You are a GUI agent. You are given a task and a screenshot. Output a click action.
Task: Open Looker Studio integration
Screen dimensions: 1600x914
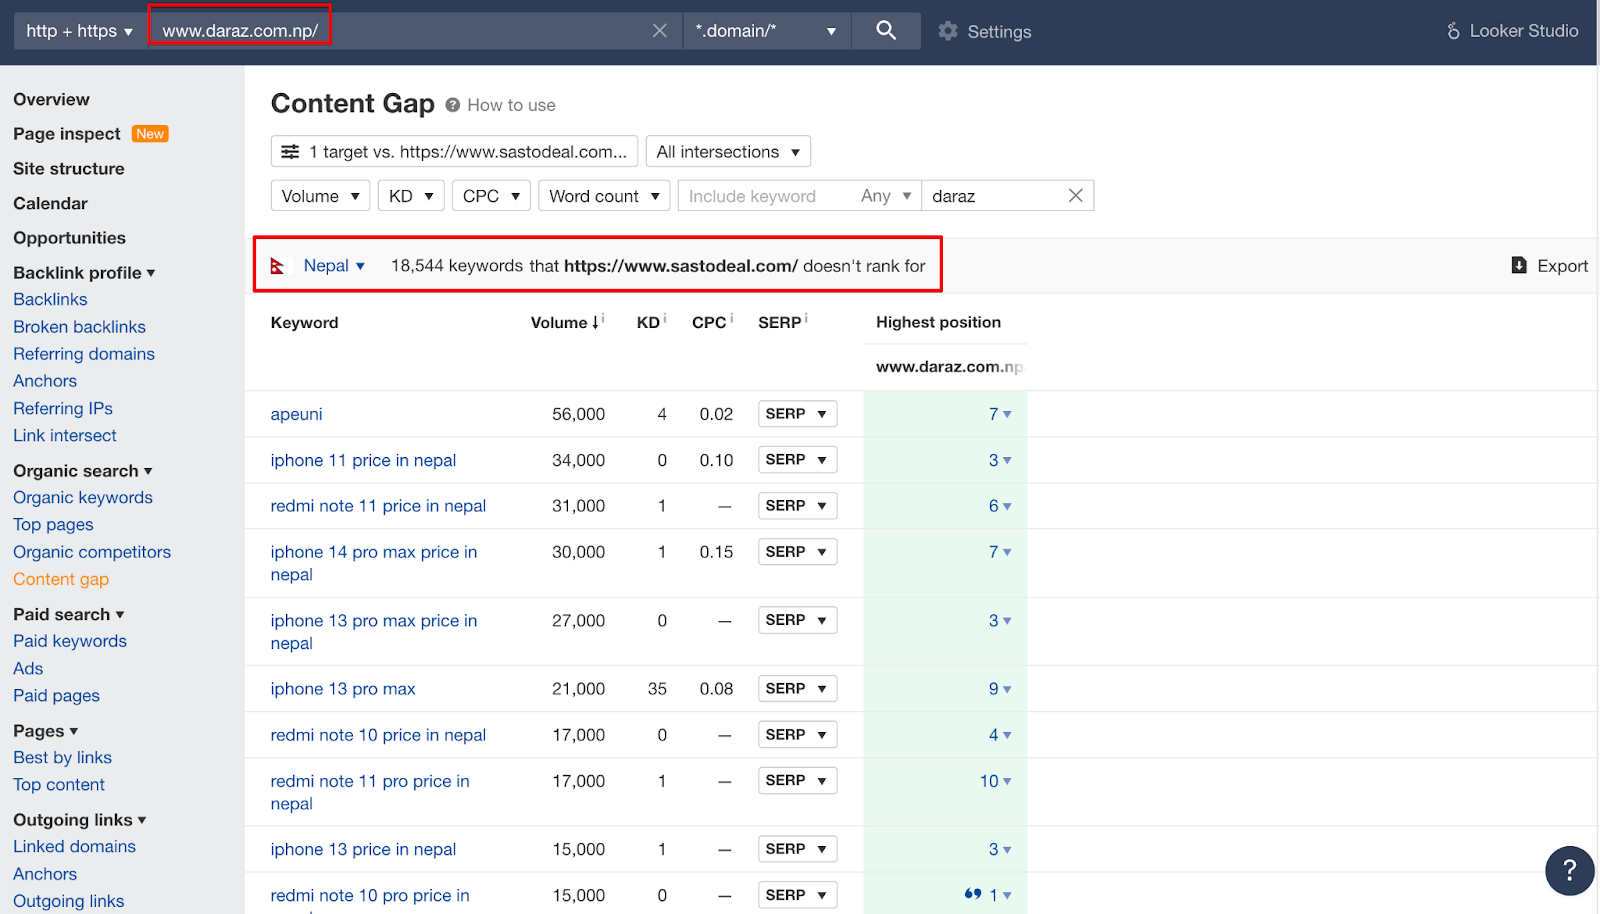pyautogui.click(x=1513, y=31)
